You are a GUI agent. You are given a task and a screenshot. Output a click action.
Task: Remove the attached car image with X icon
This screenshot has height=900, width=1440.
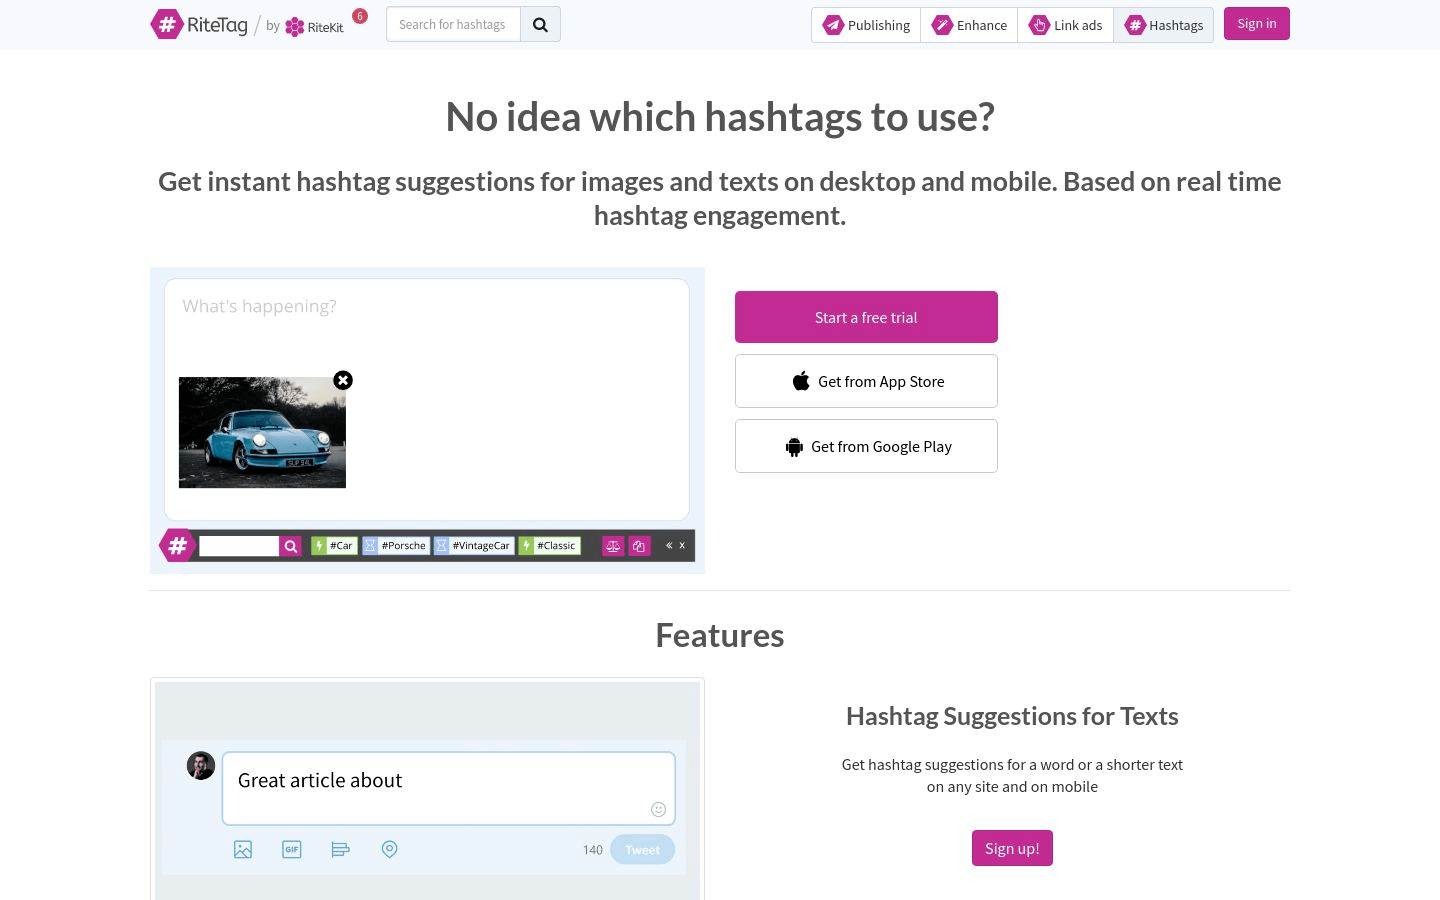coord(343,380)
